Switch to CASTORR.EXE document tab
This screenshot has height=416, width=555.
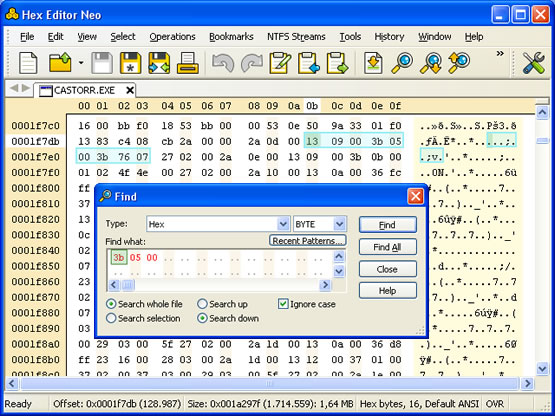pyautogui.click(x=84, y=90)
